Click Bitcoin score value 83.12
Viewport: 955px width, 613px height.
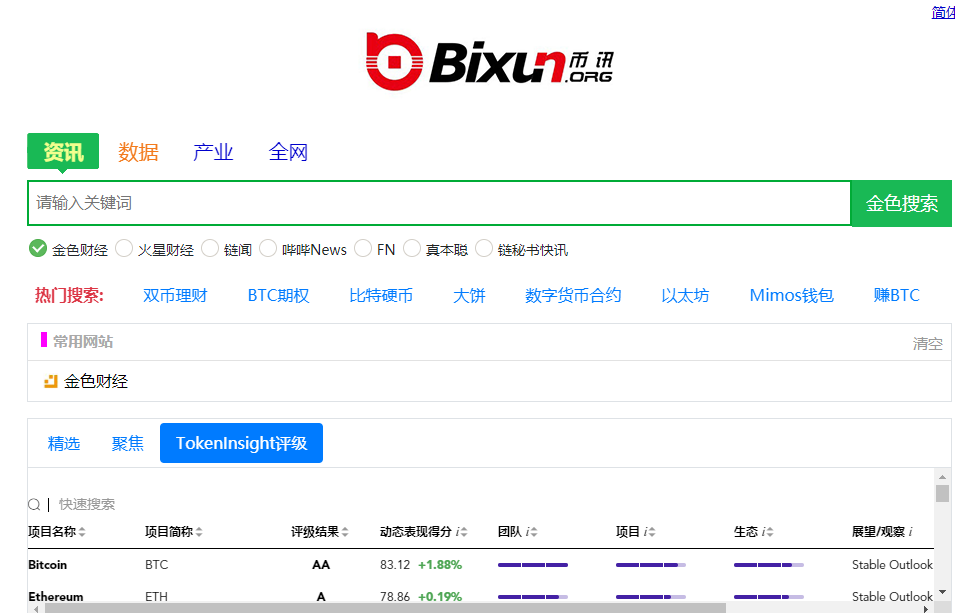395,565
